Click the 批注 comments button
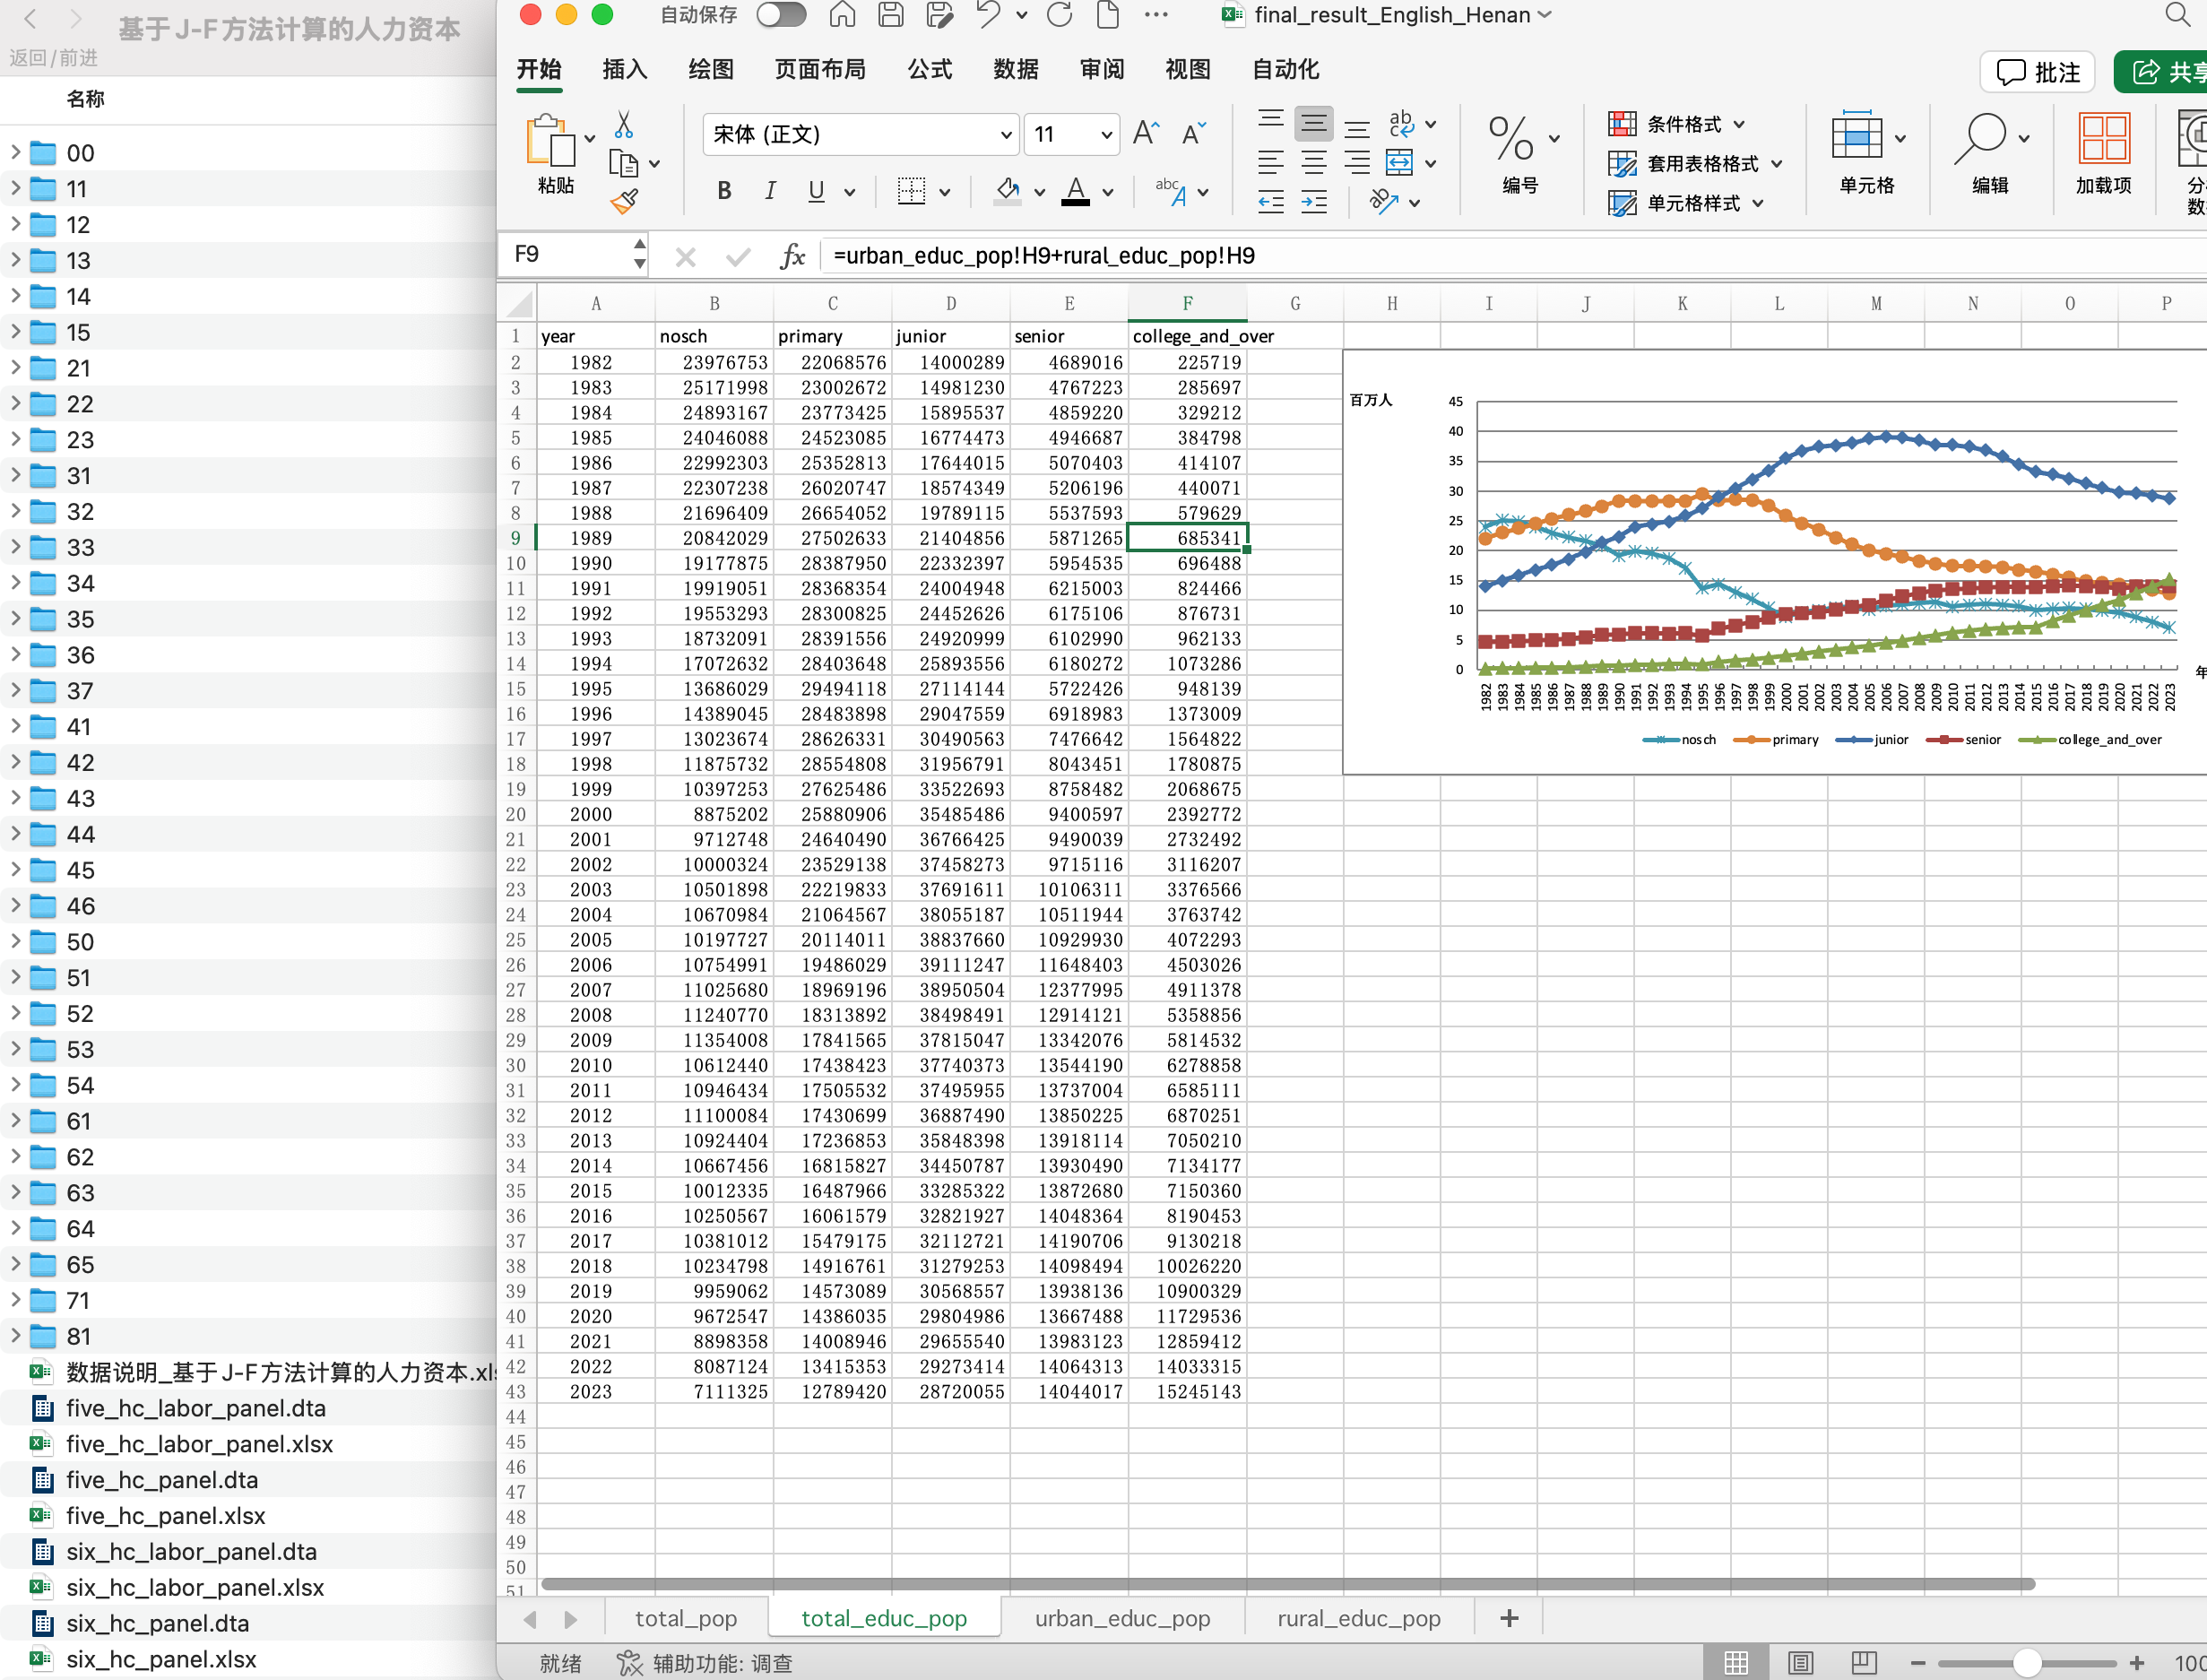Viewport: 2207px width, 1680px height. pyautogui.click(x=2038, y=72)
